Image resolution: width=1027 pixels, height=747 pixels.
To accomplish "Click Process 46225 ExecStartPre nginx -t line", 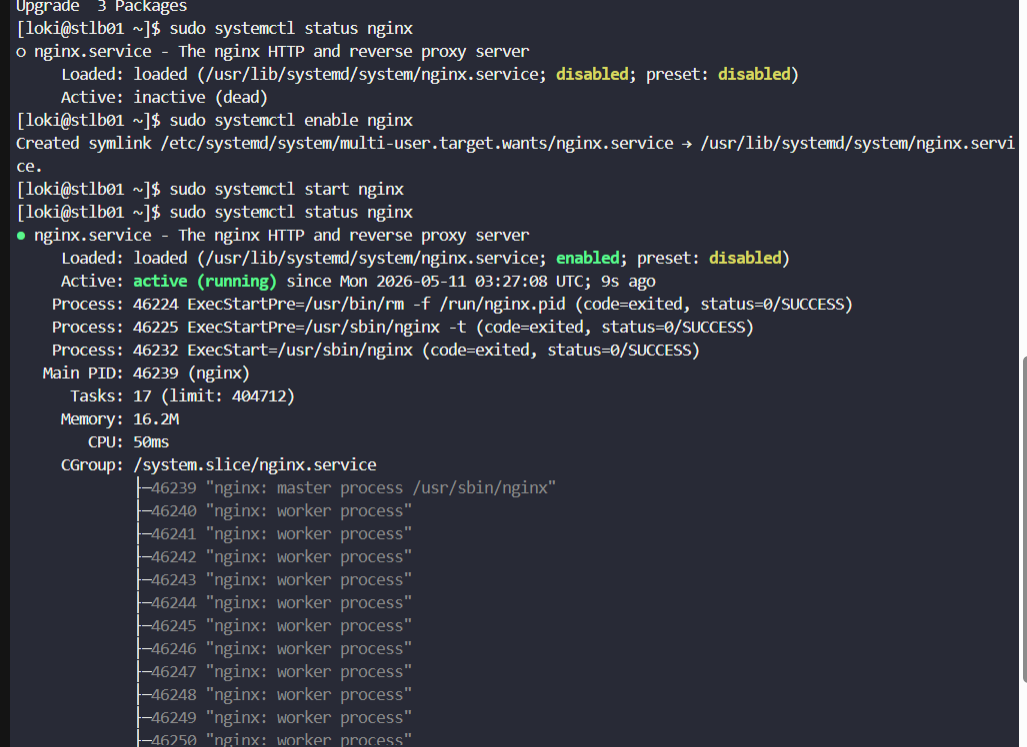I will pyautogui.click(x=403, y=327).
